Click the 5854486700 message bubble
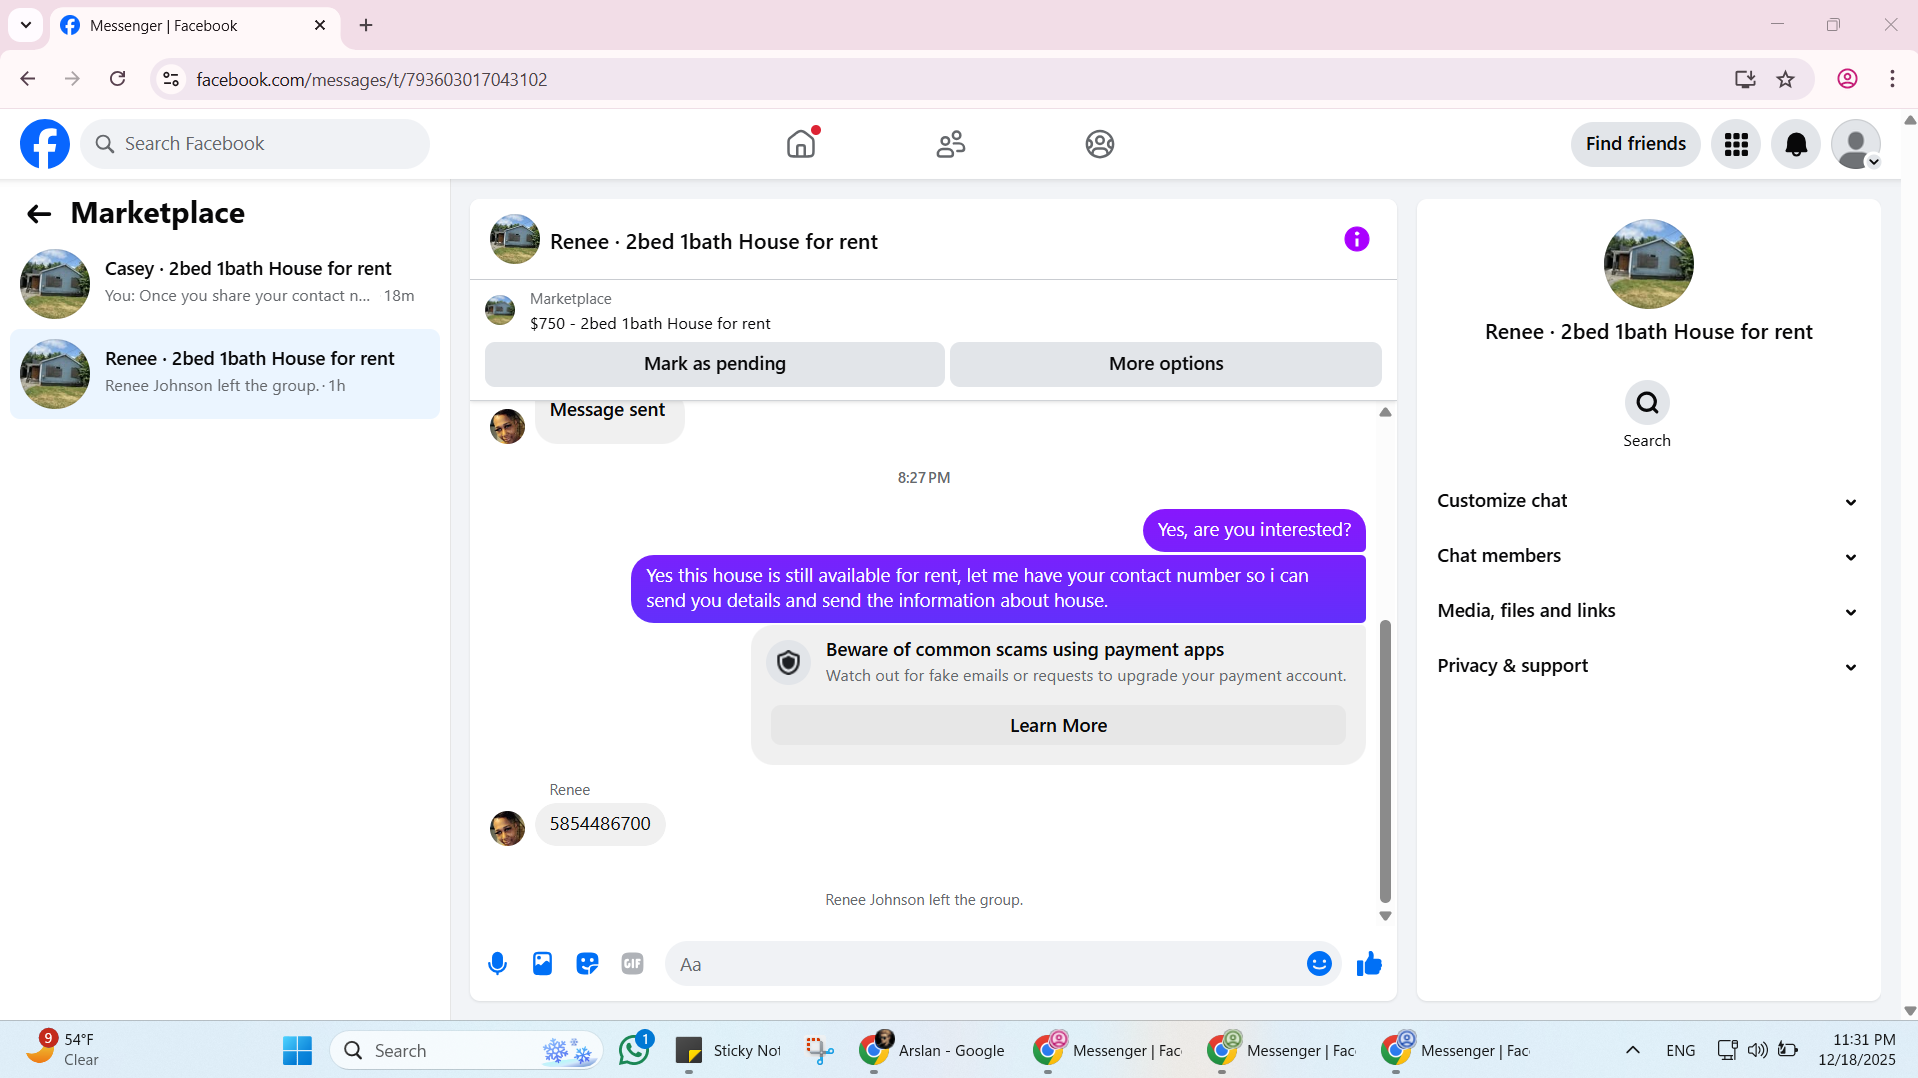 coord(600,824)
